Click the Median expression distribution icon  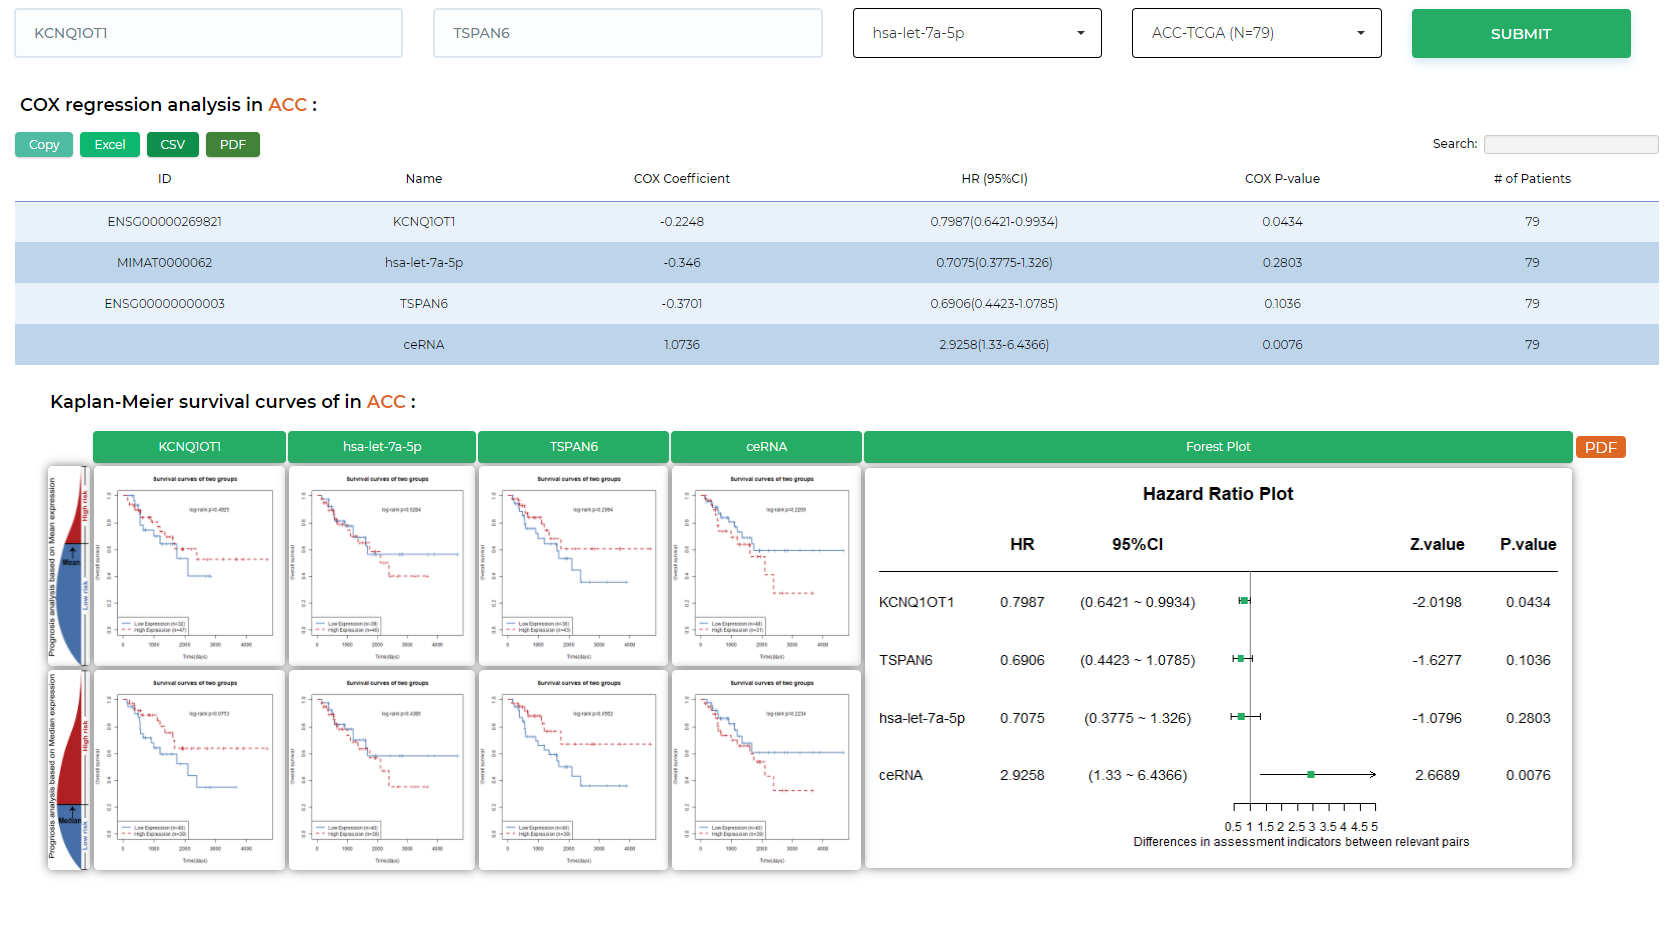click(69, 770)
